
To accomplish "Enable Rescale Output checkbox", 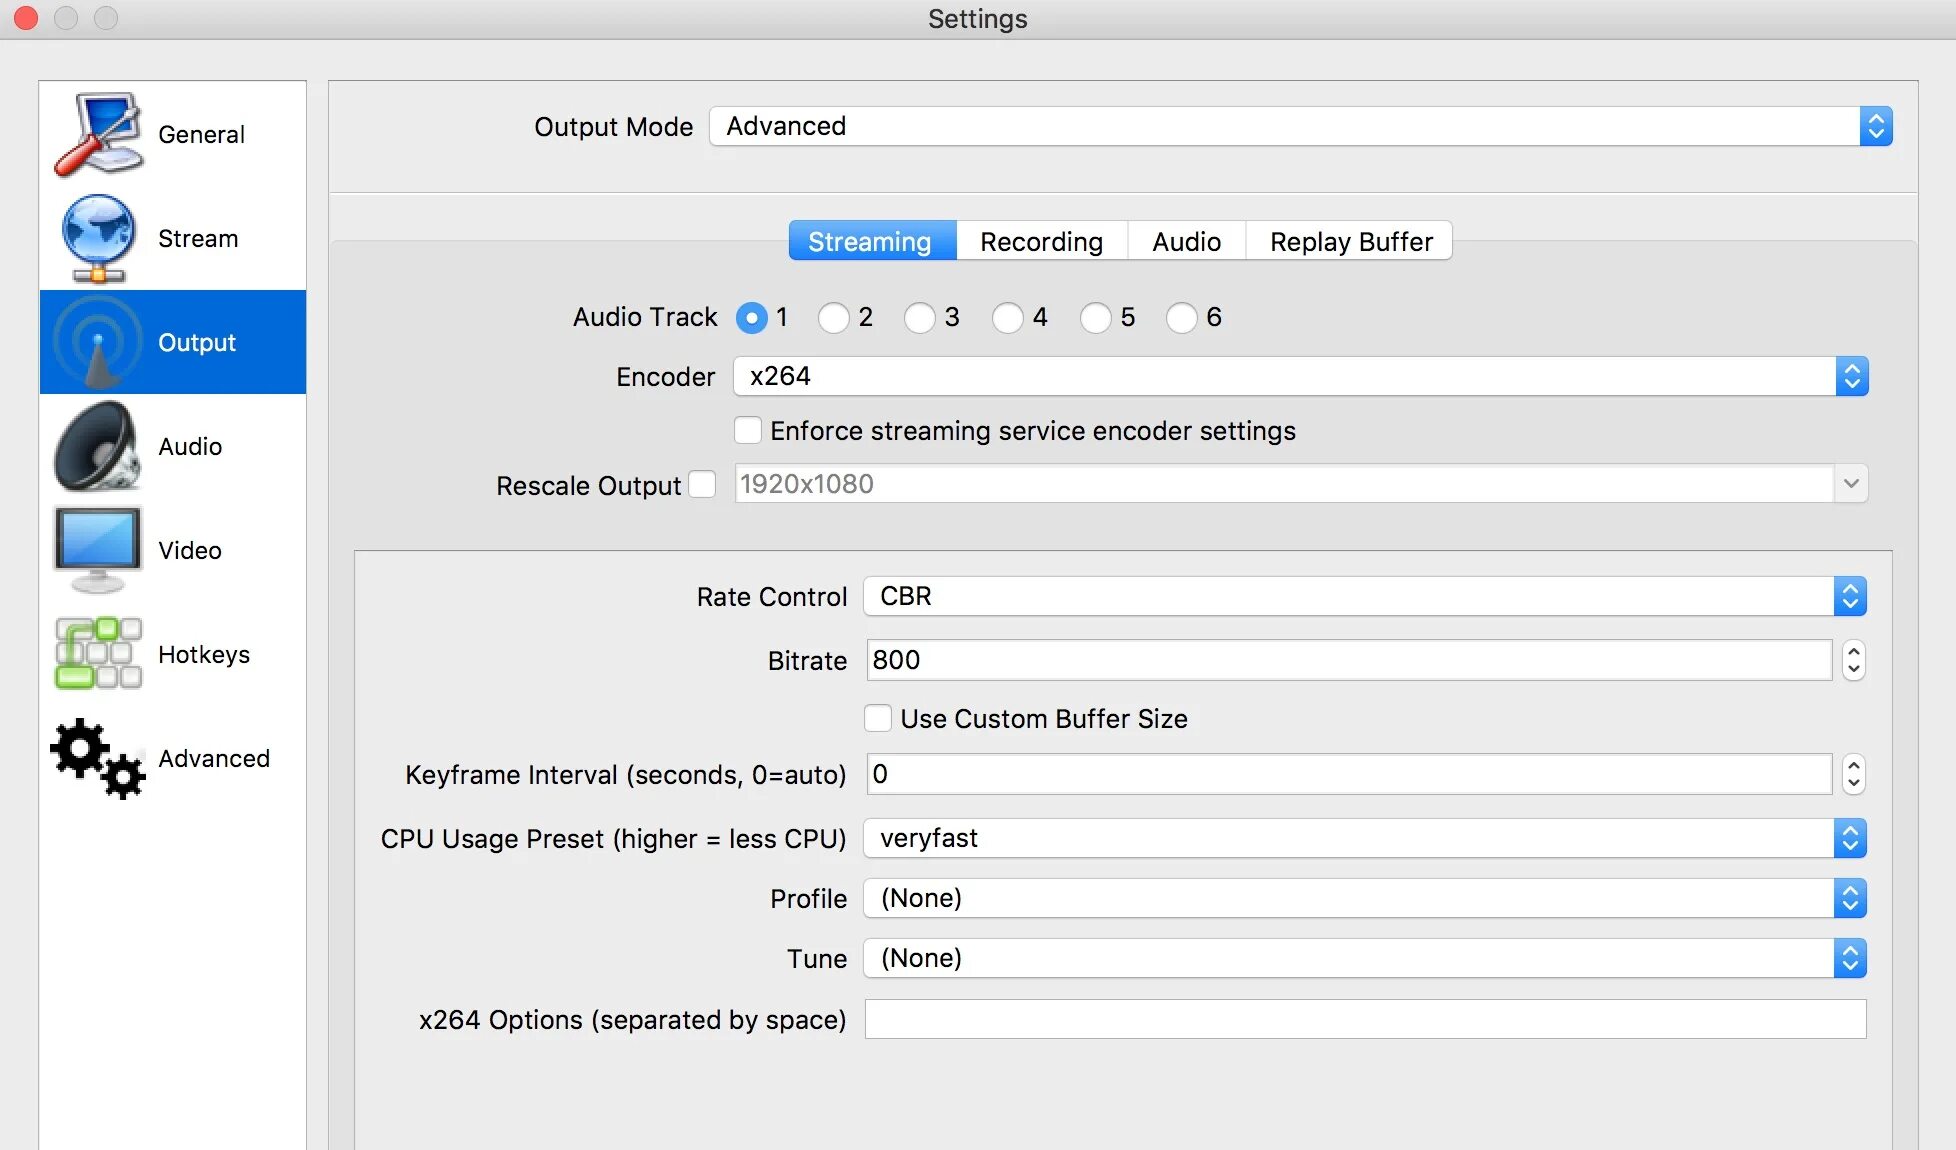I will (x=705, y=483).
